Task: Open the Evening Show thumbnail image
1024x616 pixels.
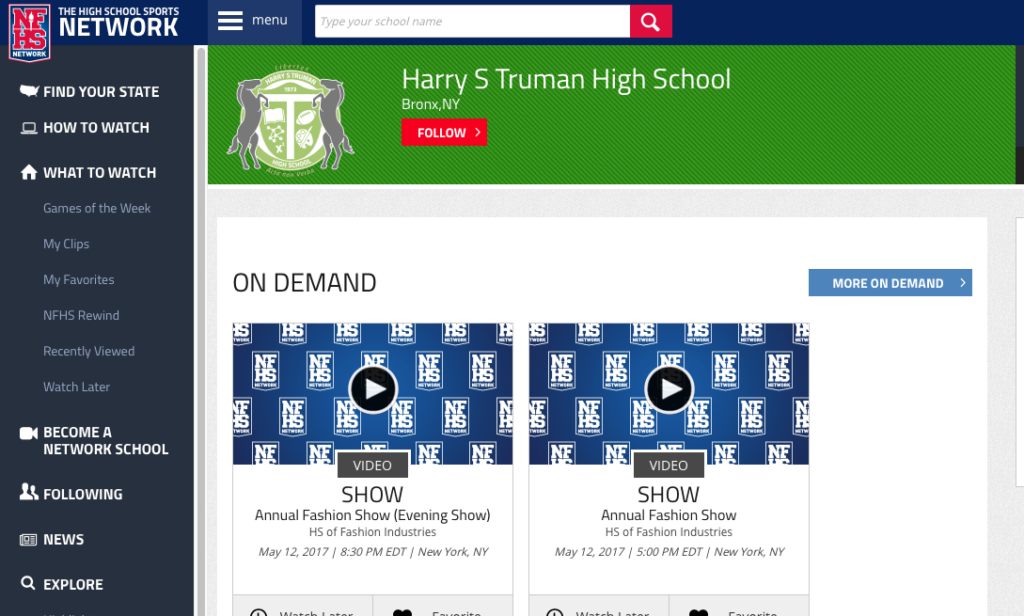Action: (x=373, y=394)
